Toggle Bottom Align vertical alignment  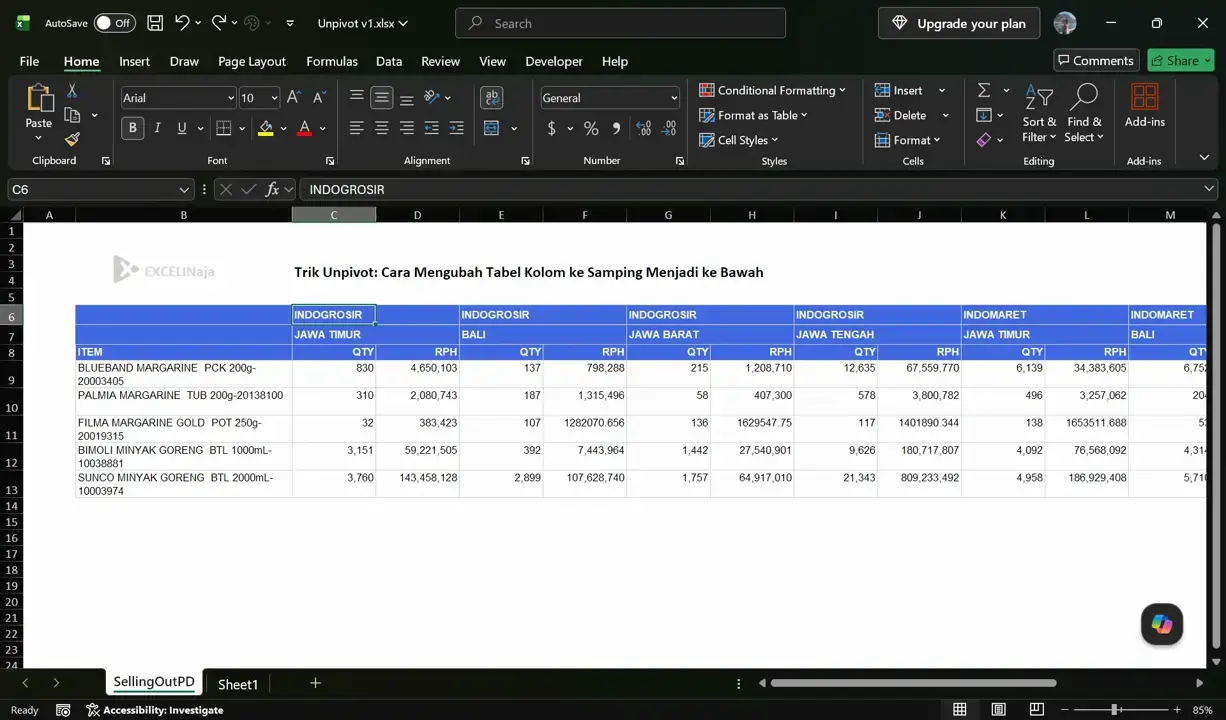pyautogui.click(x=406, y=97)
